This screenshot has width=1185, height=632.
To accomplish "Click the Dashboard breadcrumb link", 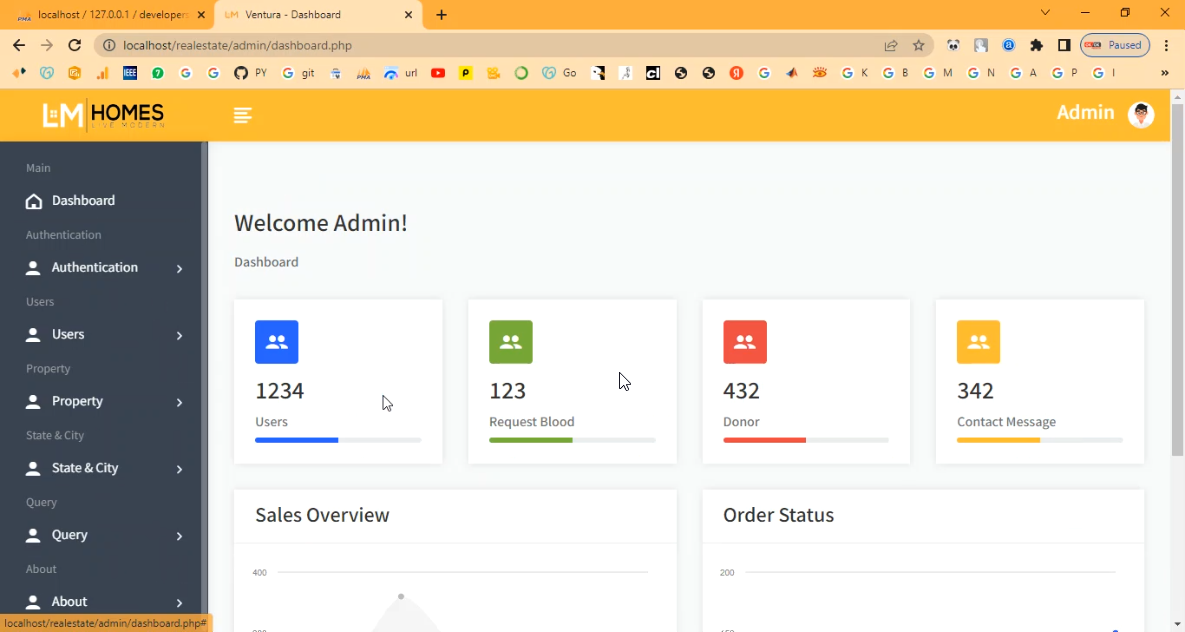I will [x=266, y=262].
